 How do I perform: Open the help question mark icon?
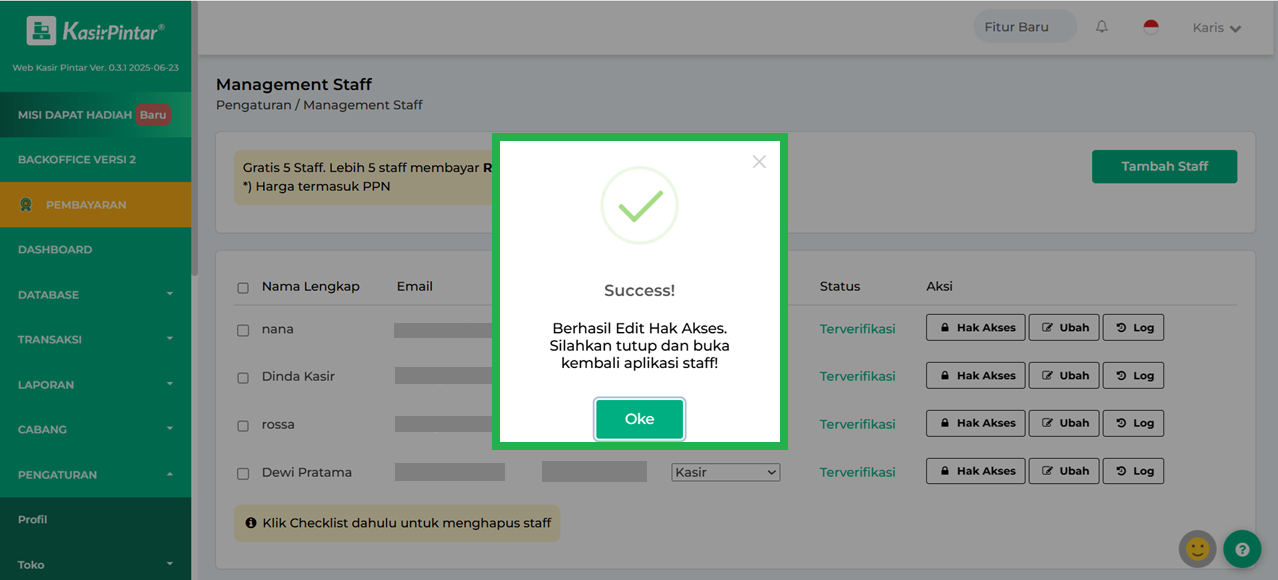(x=1242, y=549)
